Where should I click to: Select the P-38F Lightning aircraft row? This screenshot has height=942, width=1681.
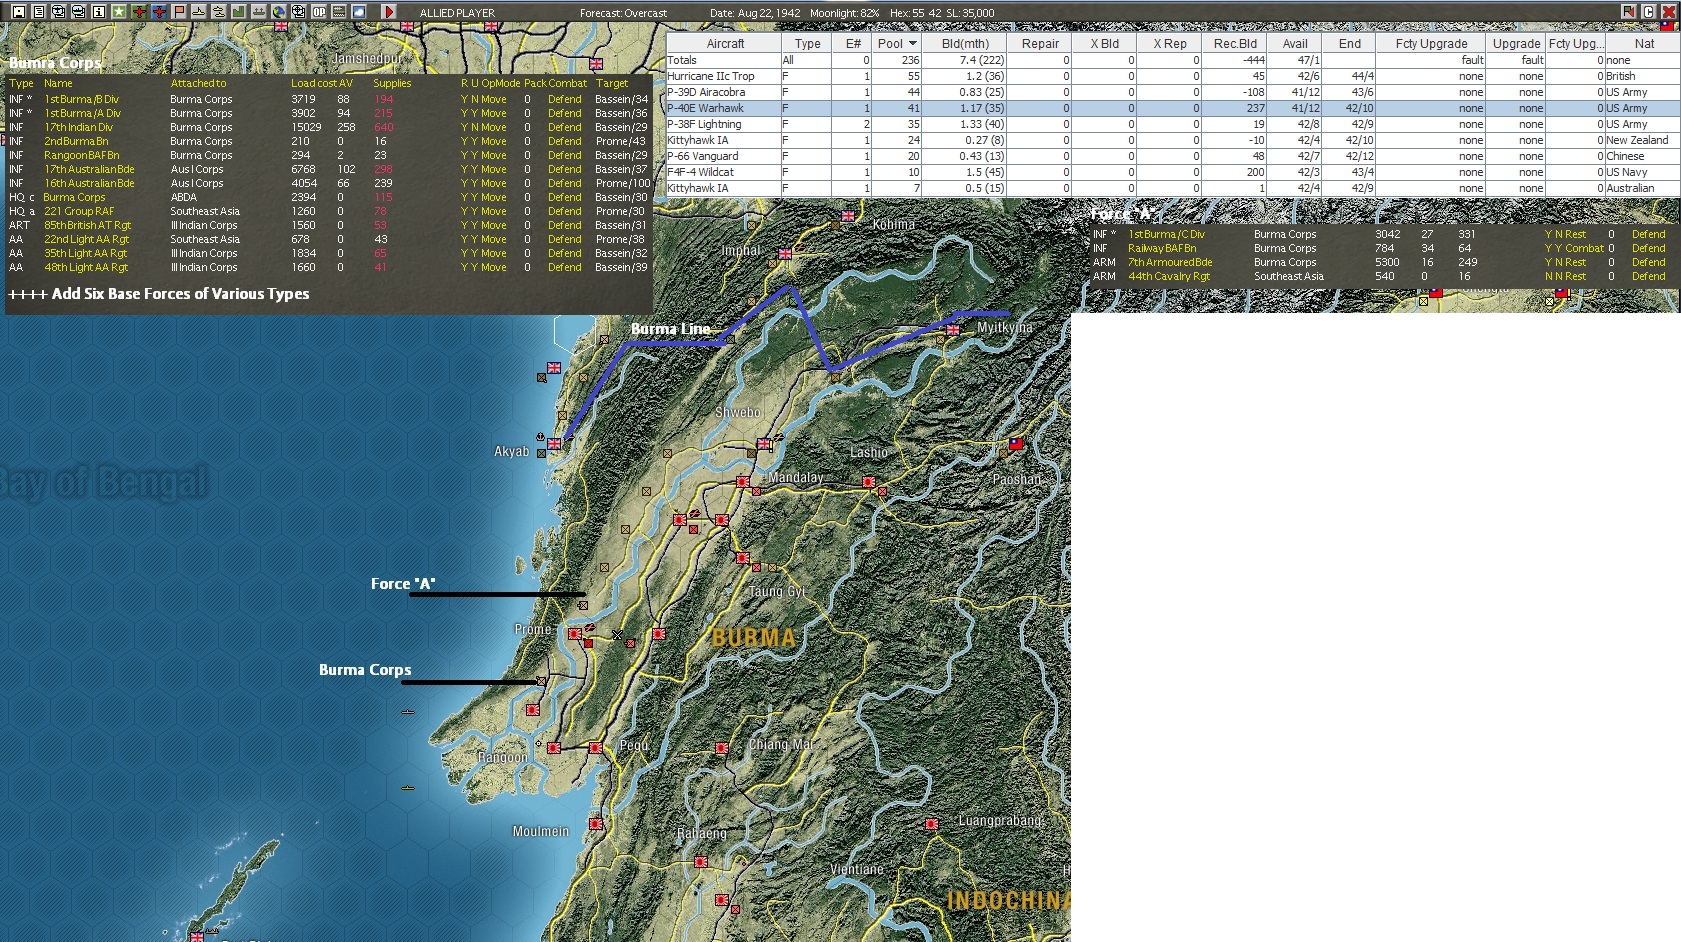point(1173,124)
